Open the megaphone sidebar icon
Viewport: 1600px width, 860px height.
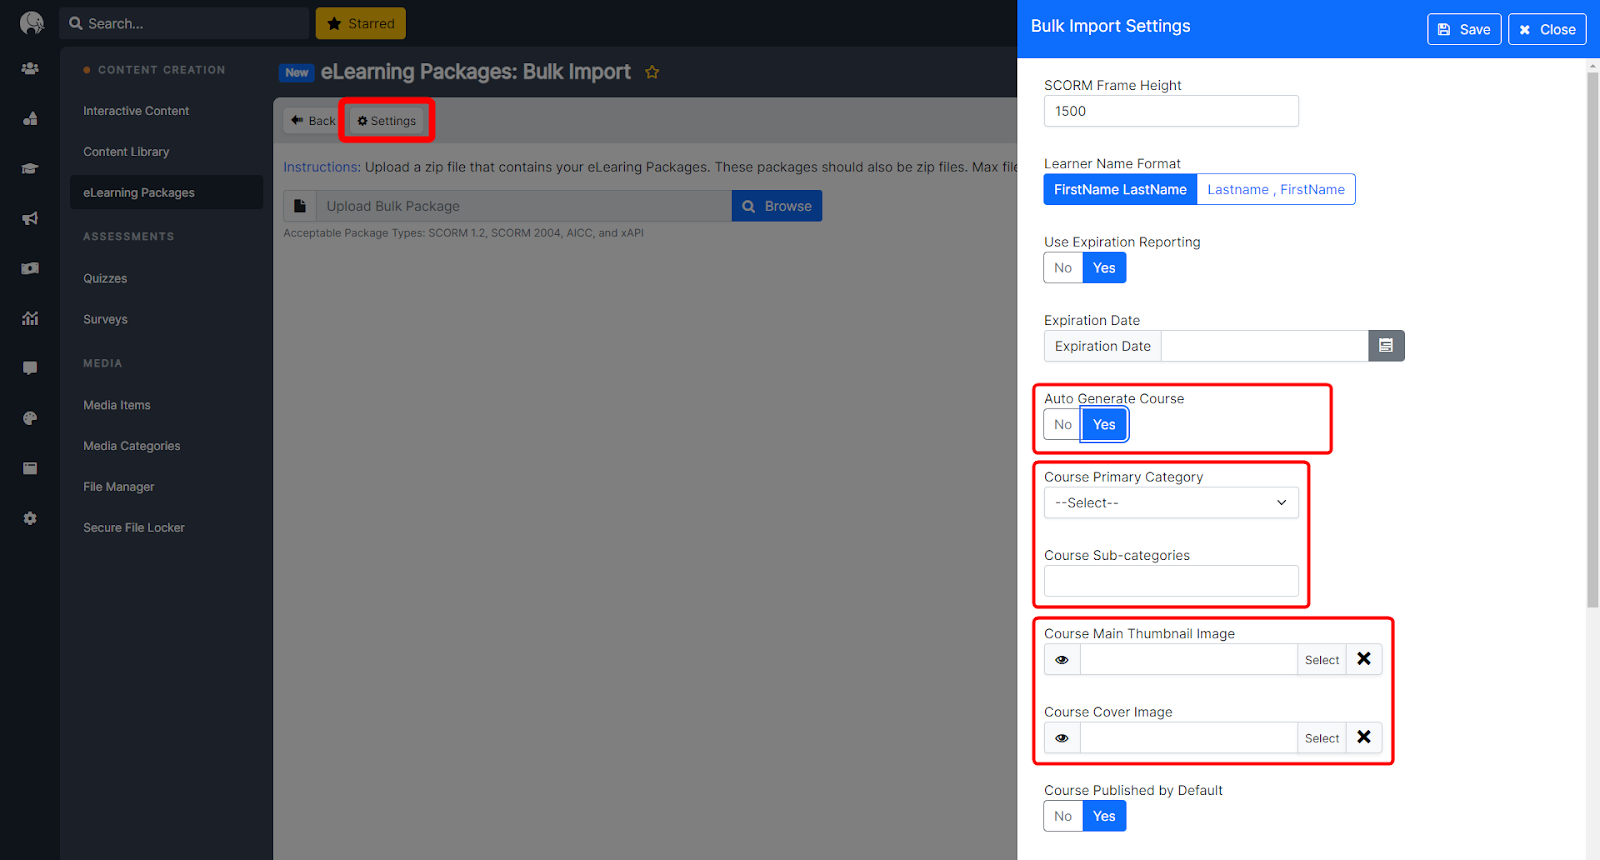coord(30,218)
